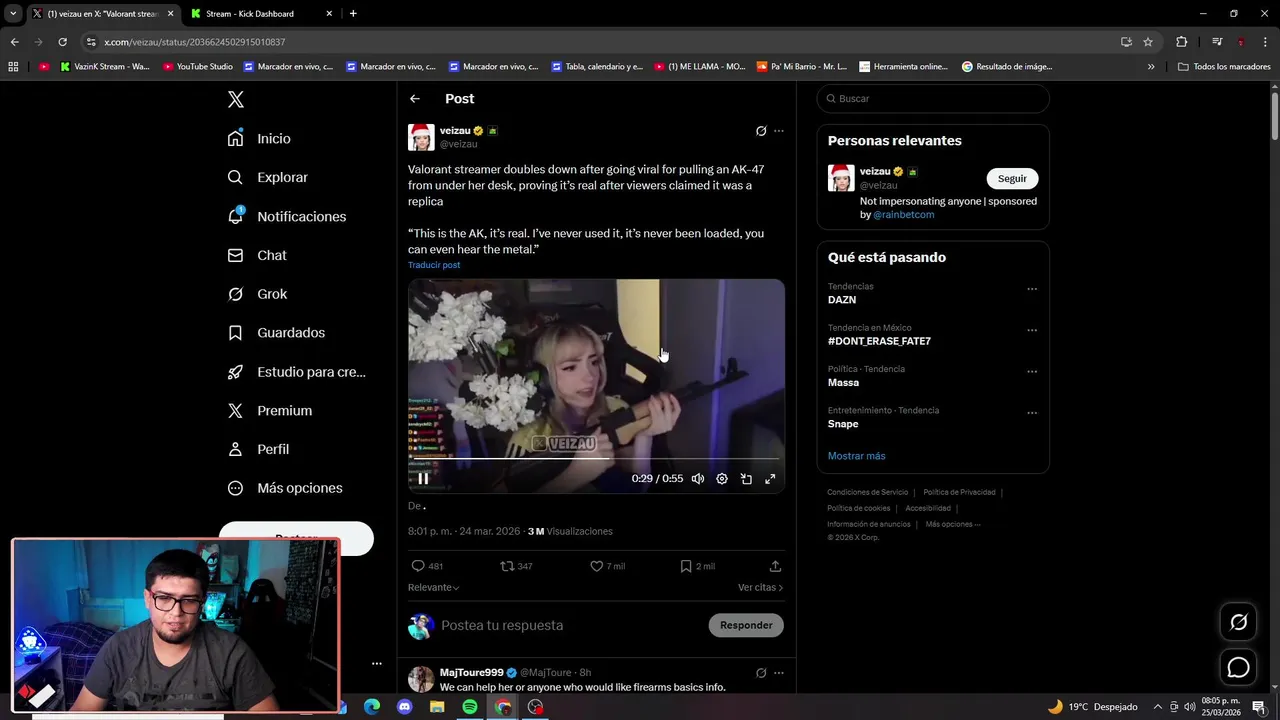Image resolution: width=1280 pixels, height=720 pixels.
Task: Repost the post with 347 reposts
Action: (x=516, y=566)
